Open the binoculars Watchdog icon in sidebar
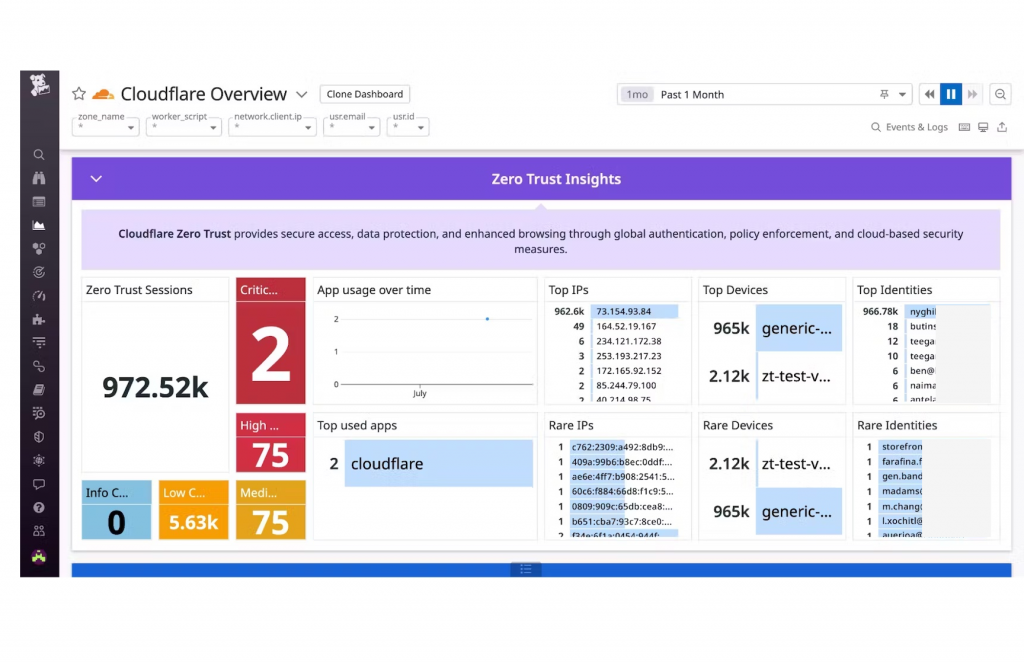The image size is (1024, 662). coord(39,178)
